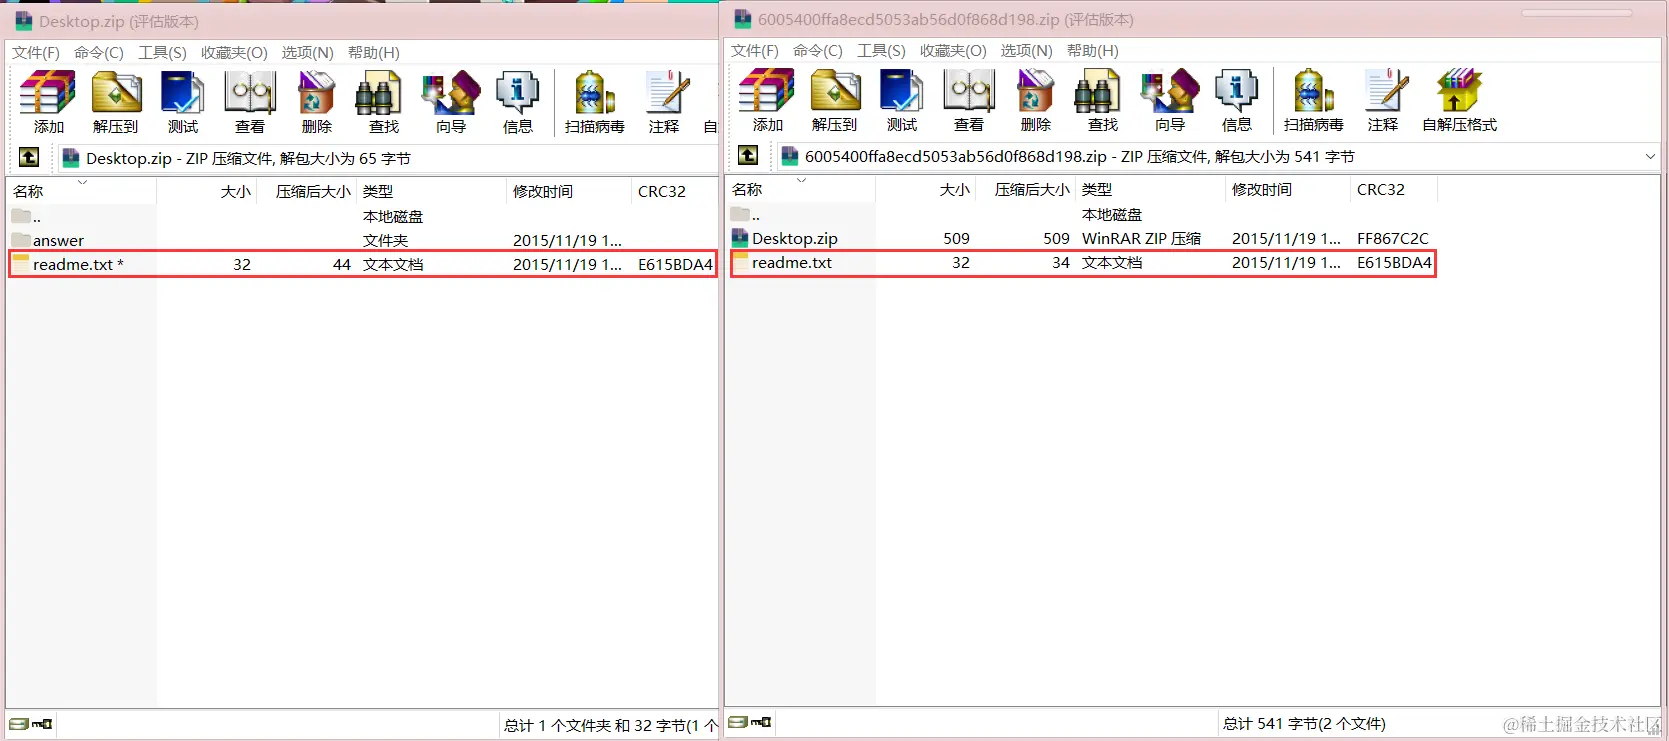This screenshot has width=1669, height=741.
Task: Run 扫描病毒 in Desktop.zip window
Action: click(595, 102)
